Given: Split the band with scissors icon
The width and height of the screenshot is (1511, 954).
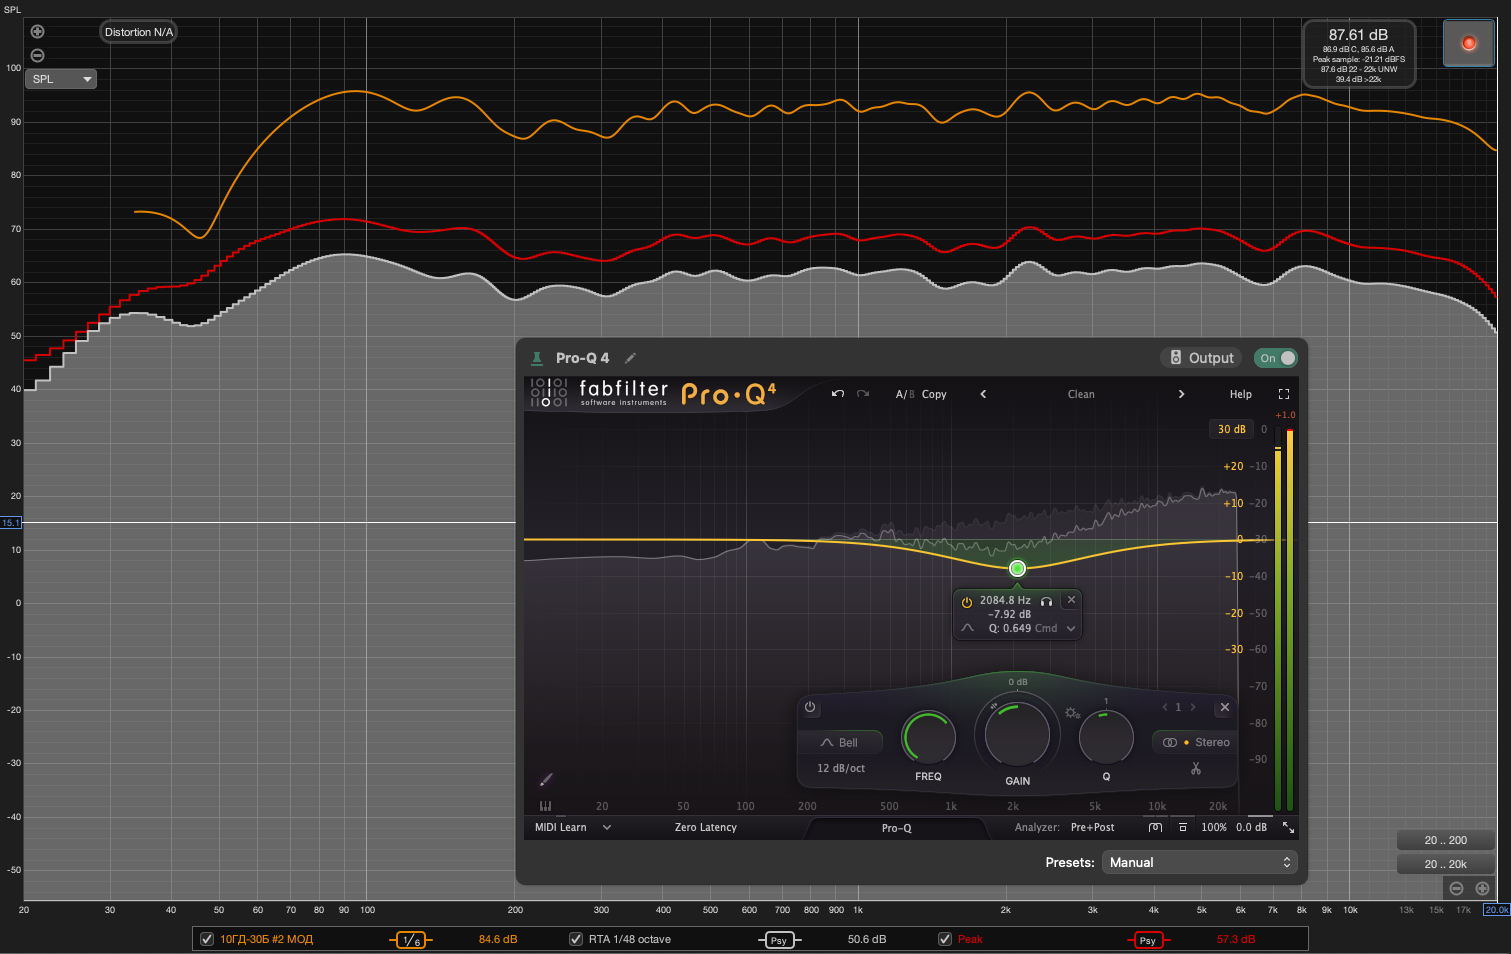Looking at the screenshot, I should (x=1196, y=769).
